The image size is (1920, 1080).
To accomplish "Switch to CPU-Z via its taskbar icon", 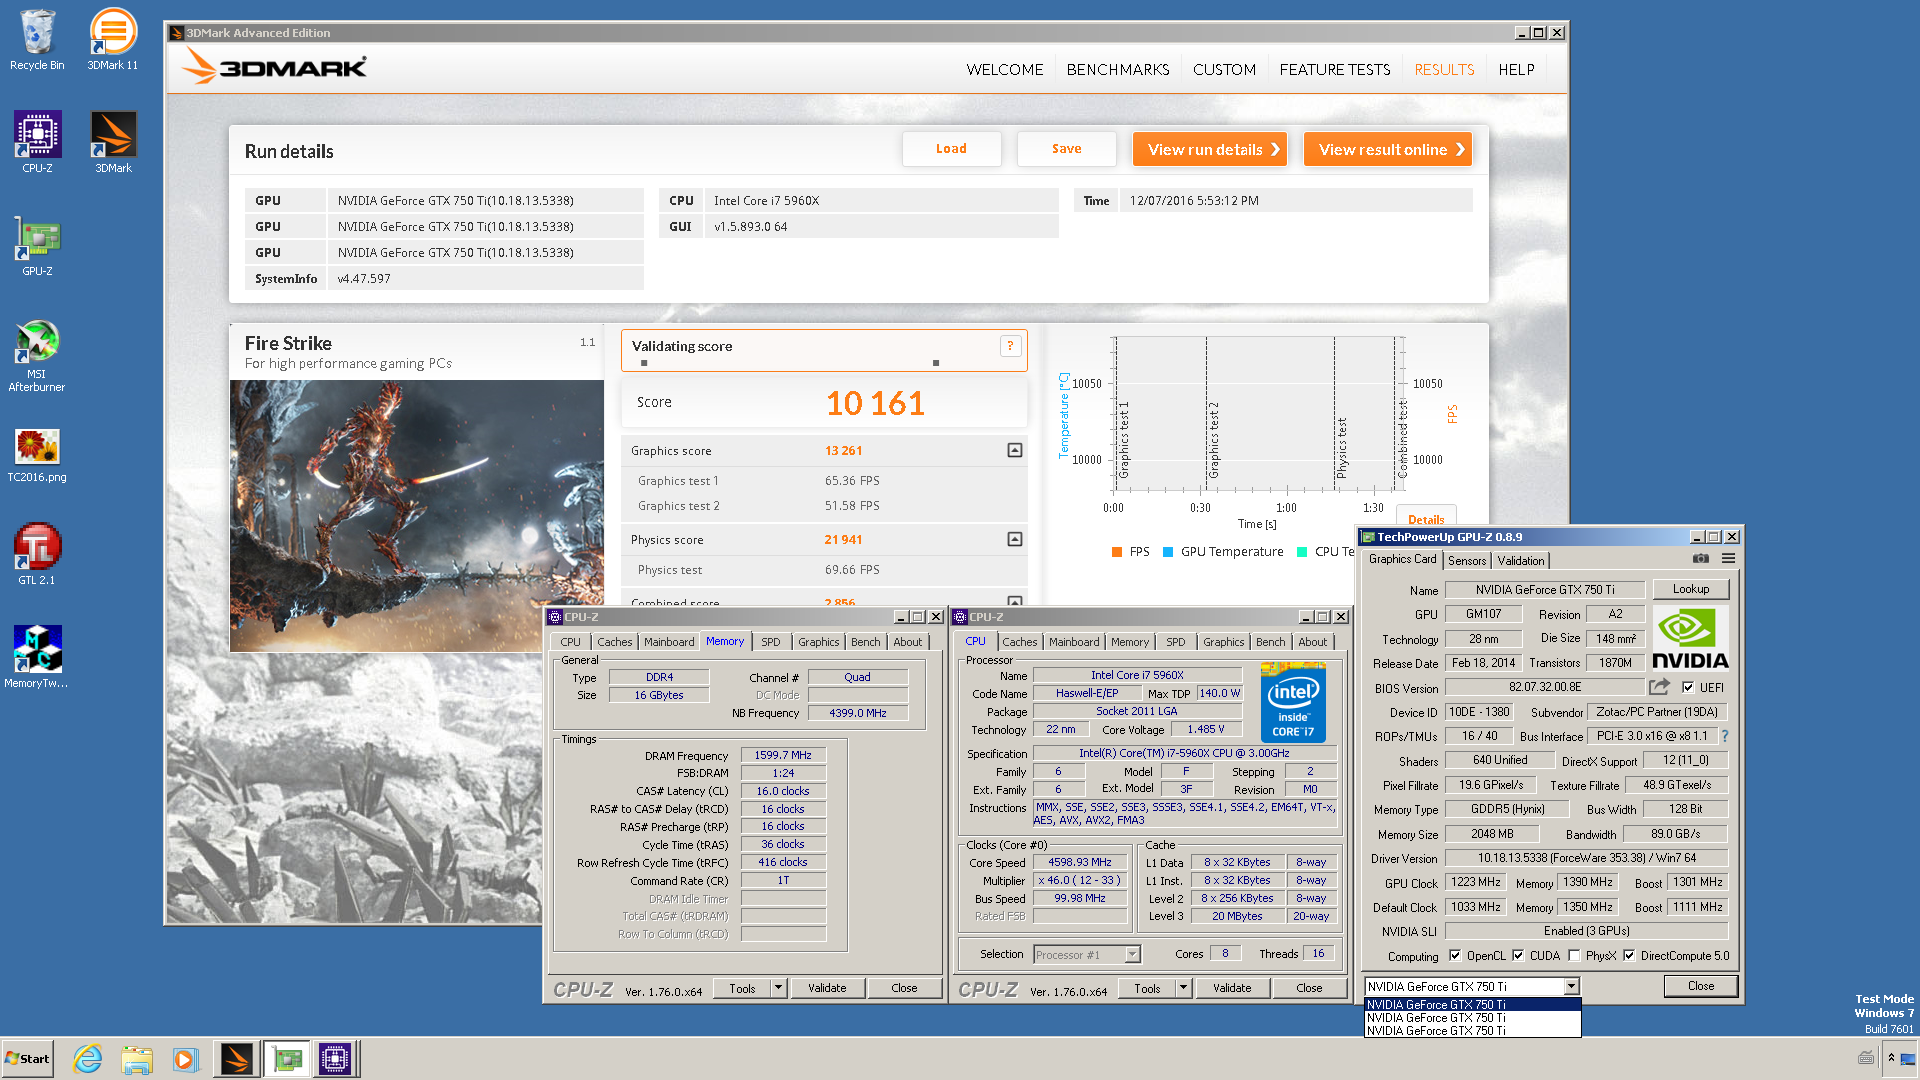I will point(335,1059).
